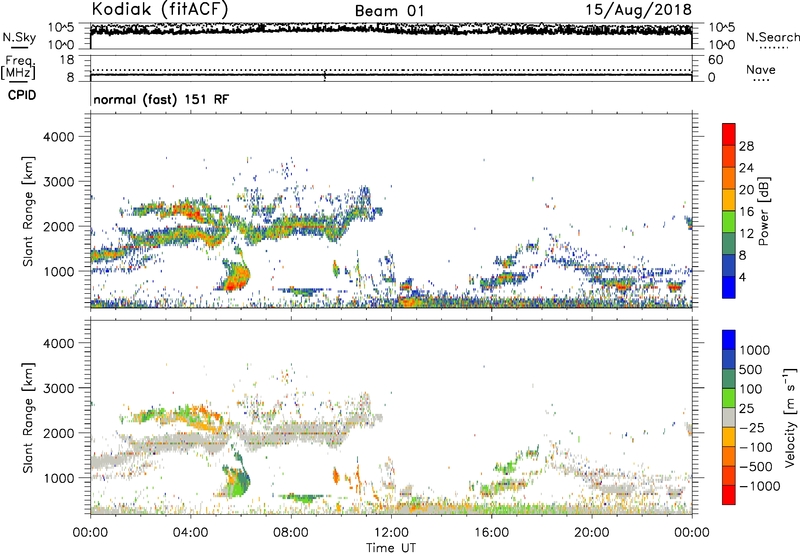Click the yellow 16-20 dB power colorbar segment
800x554 pixels.
click(729, 200)
